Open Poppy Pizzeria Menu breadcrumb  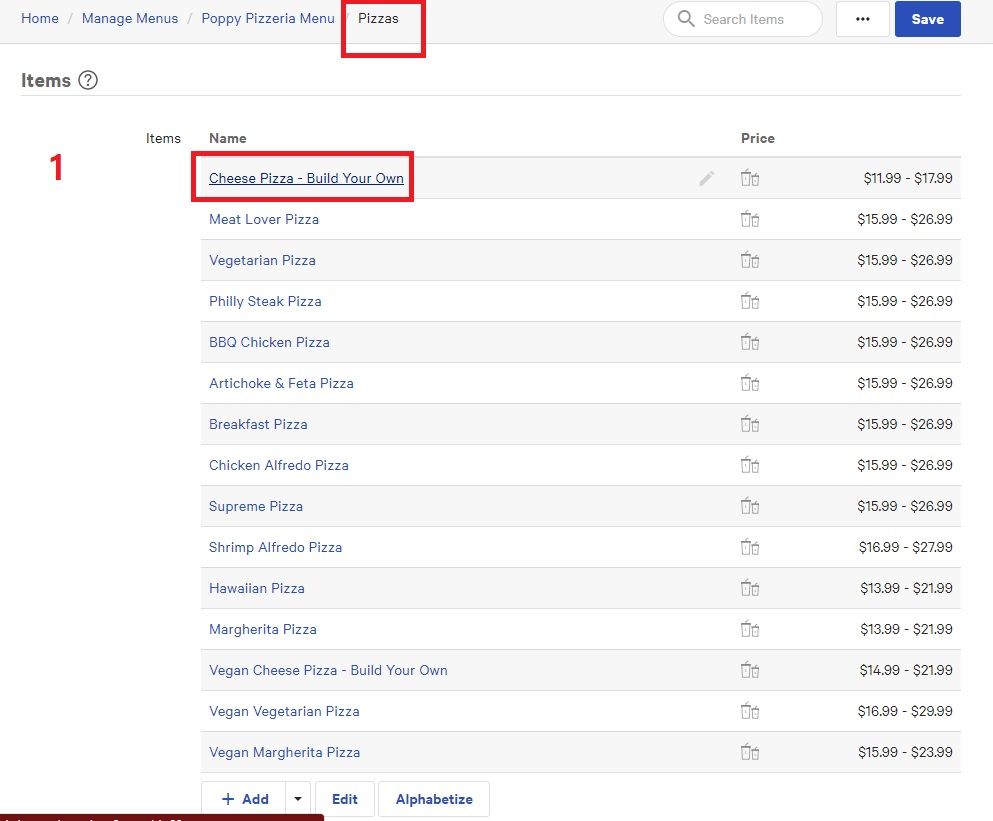coord(268,19)
